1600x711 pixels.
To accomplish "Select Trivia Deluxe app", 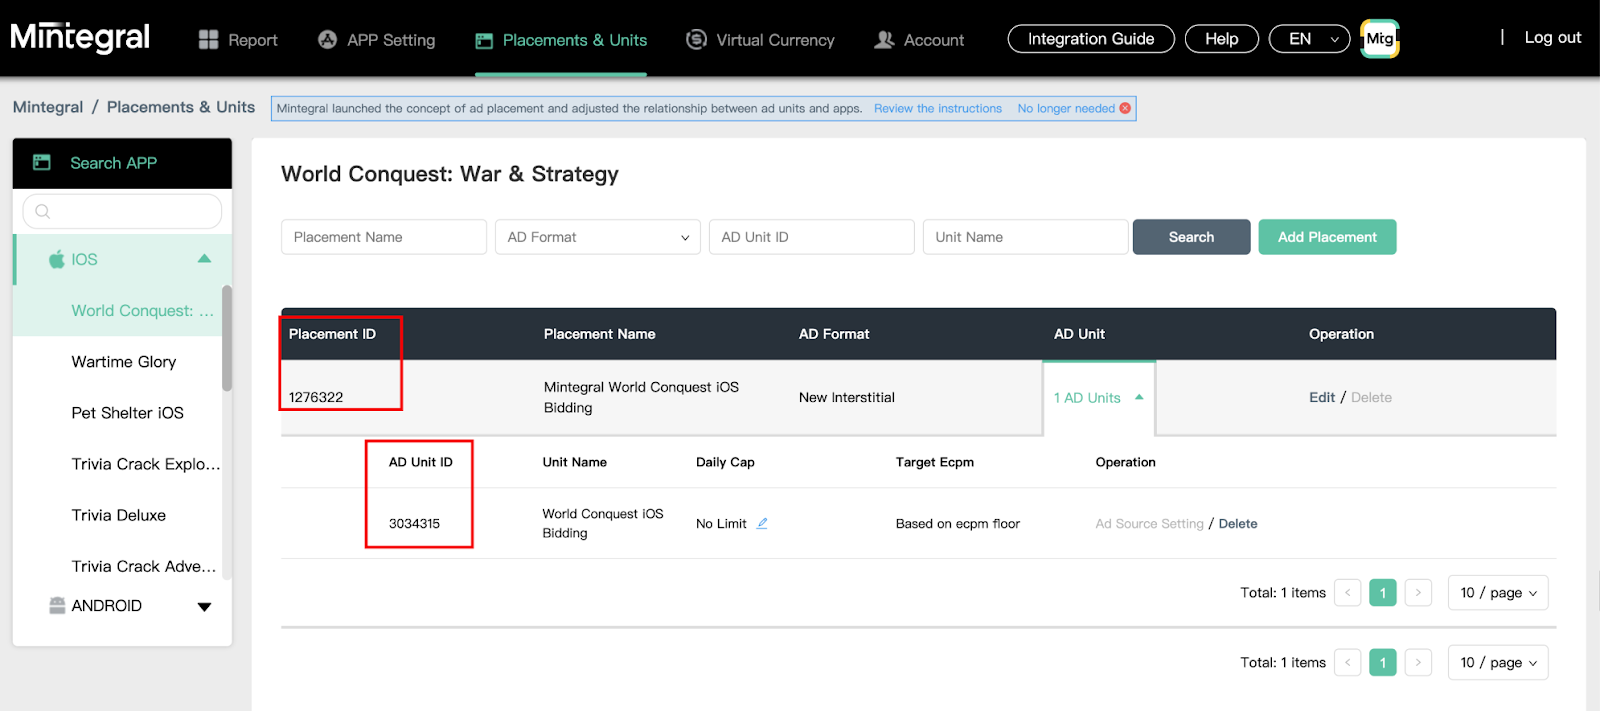I will tap(118, 515).
